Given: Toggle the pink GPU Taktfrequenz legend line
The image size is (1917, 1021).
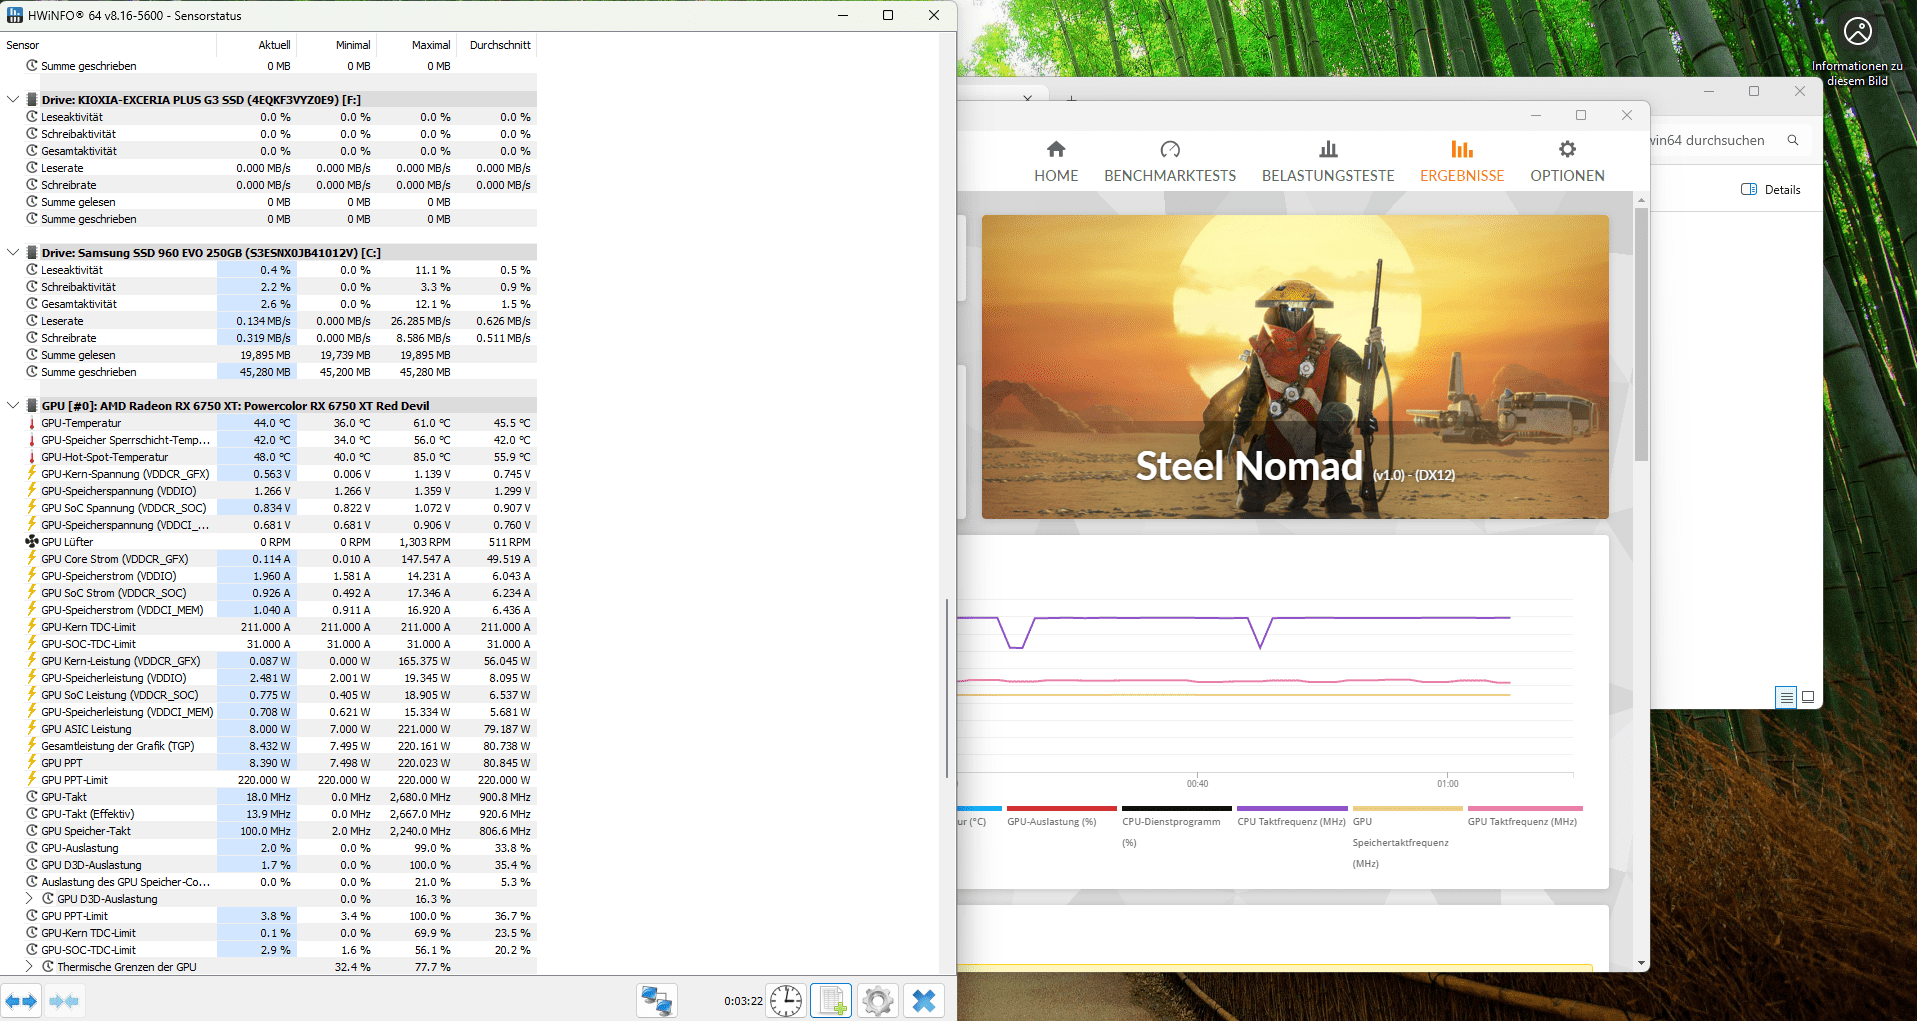Looking at the screenshot, I should [x=1525, y=816].
